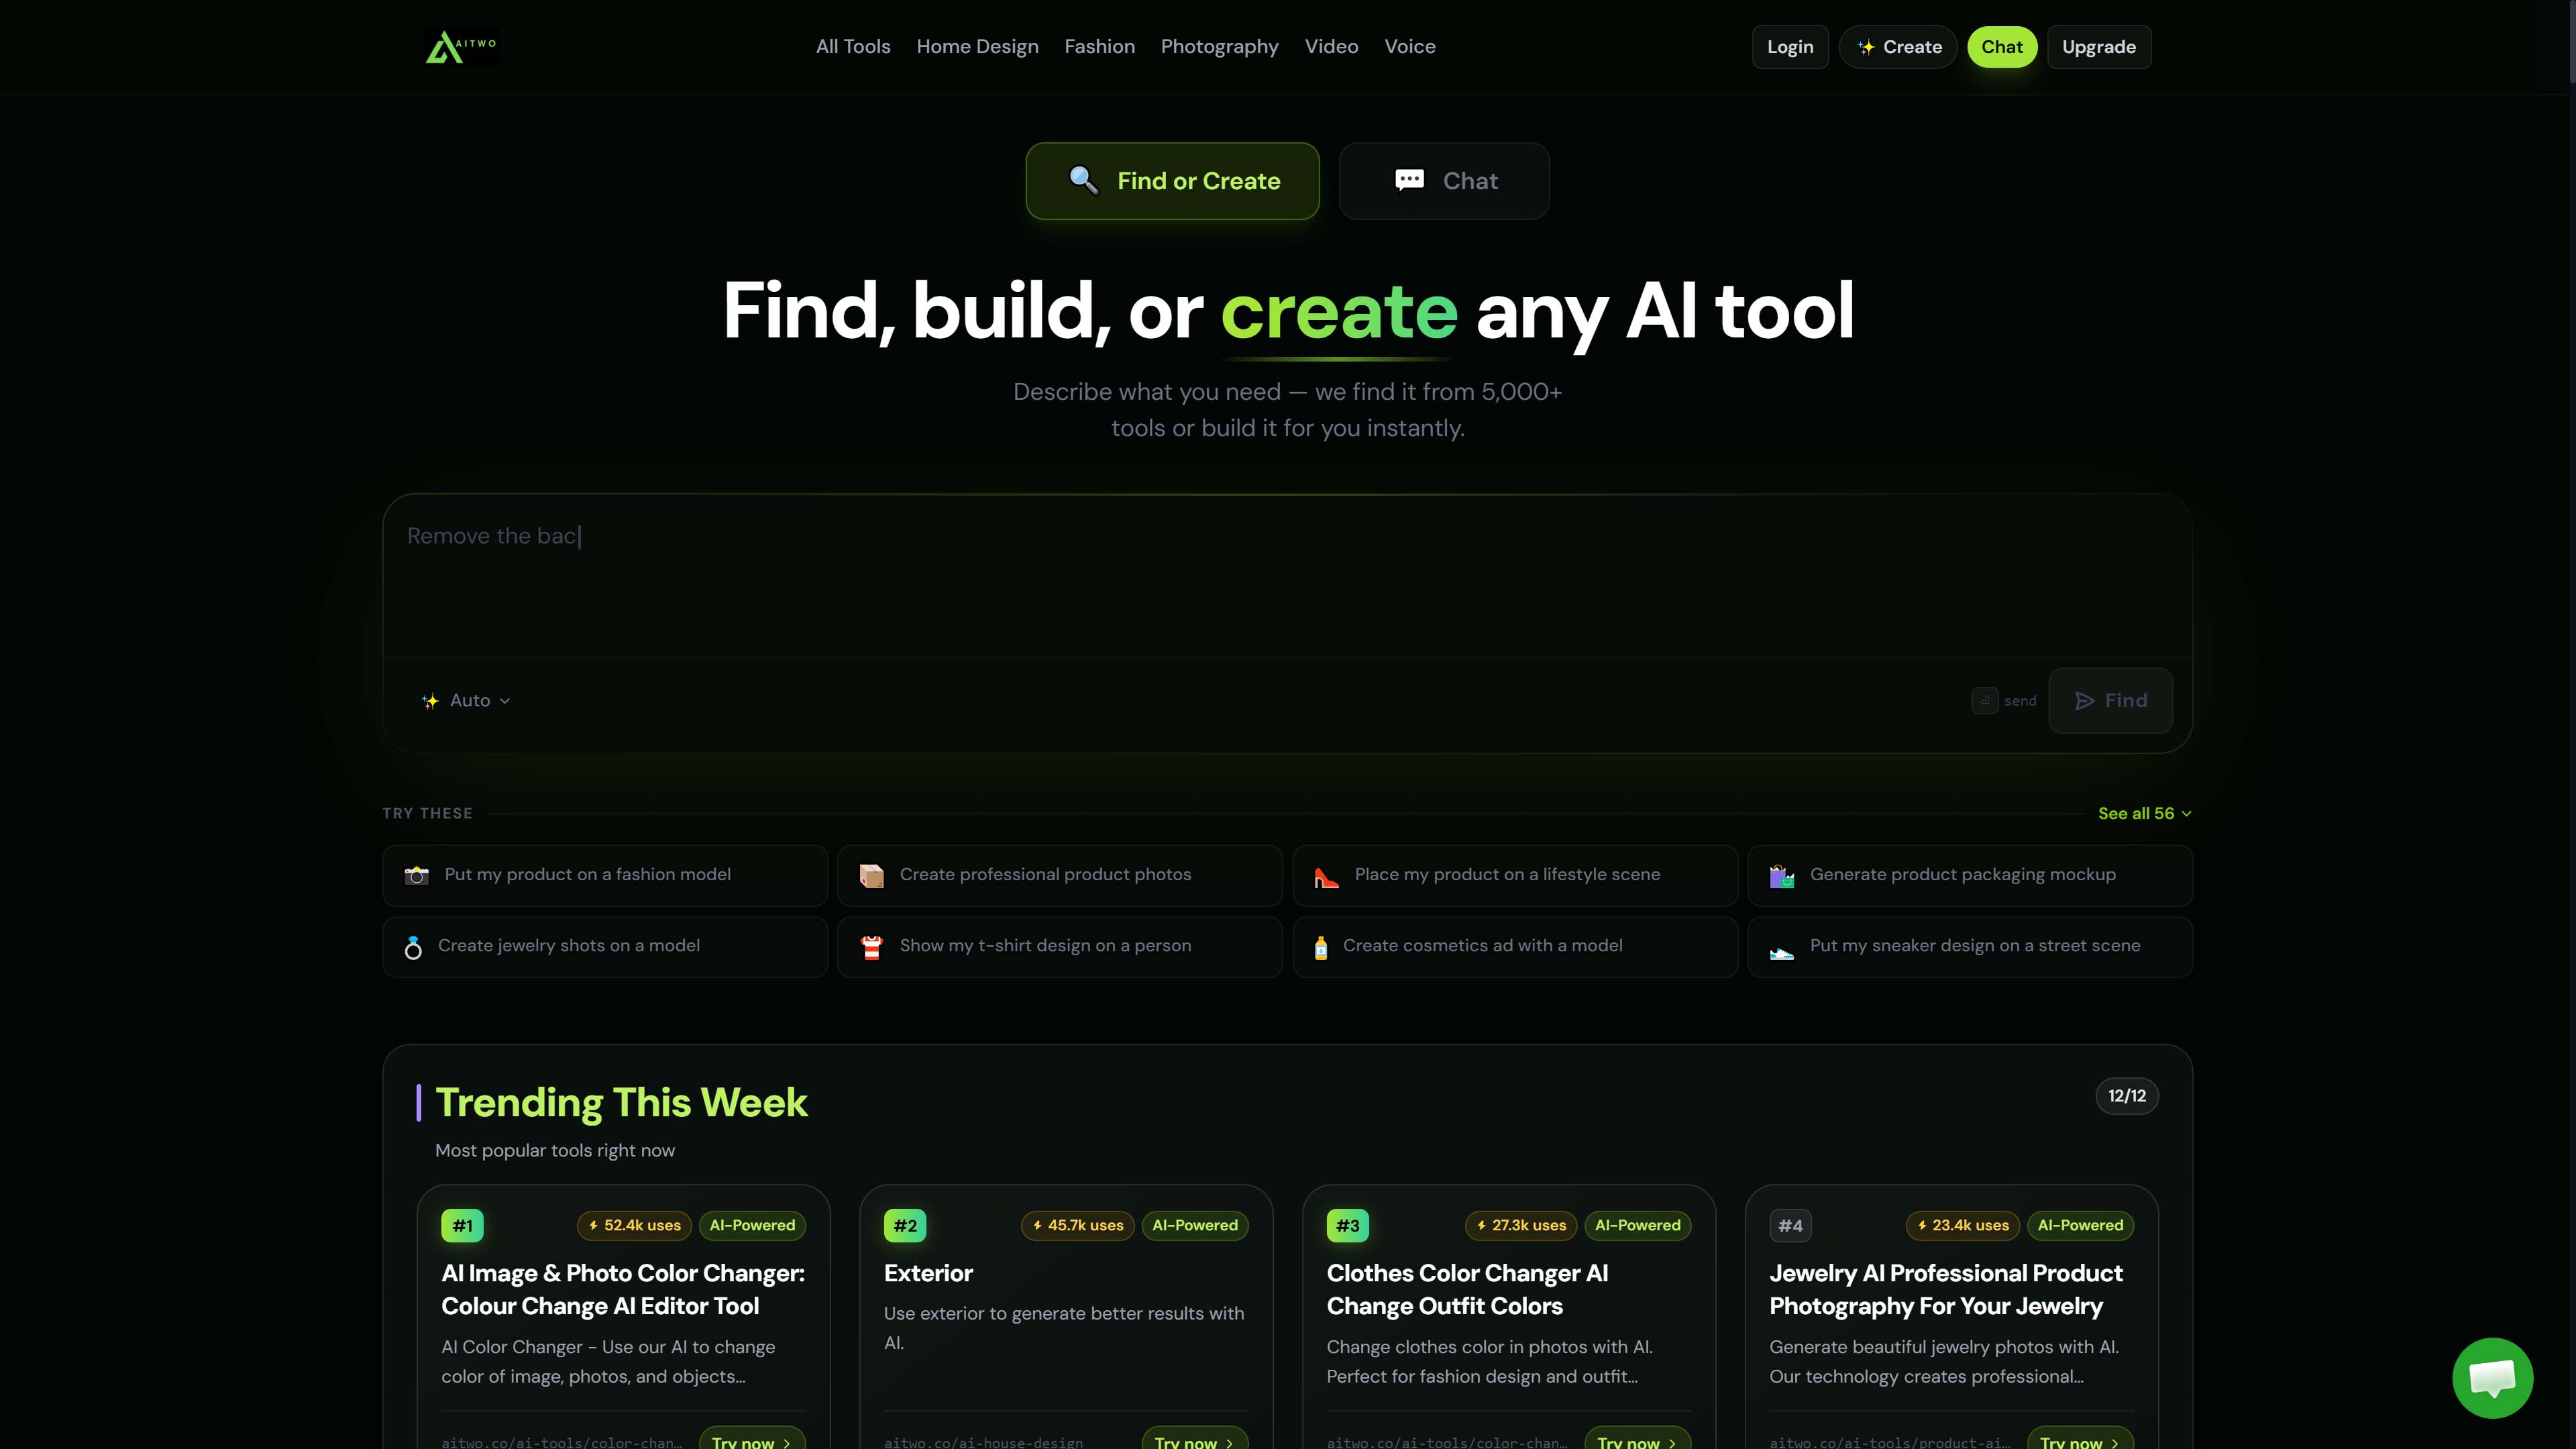
Task: Open Jewelry AI Professional Product Photography title
Action: point(1945,1290)
